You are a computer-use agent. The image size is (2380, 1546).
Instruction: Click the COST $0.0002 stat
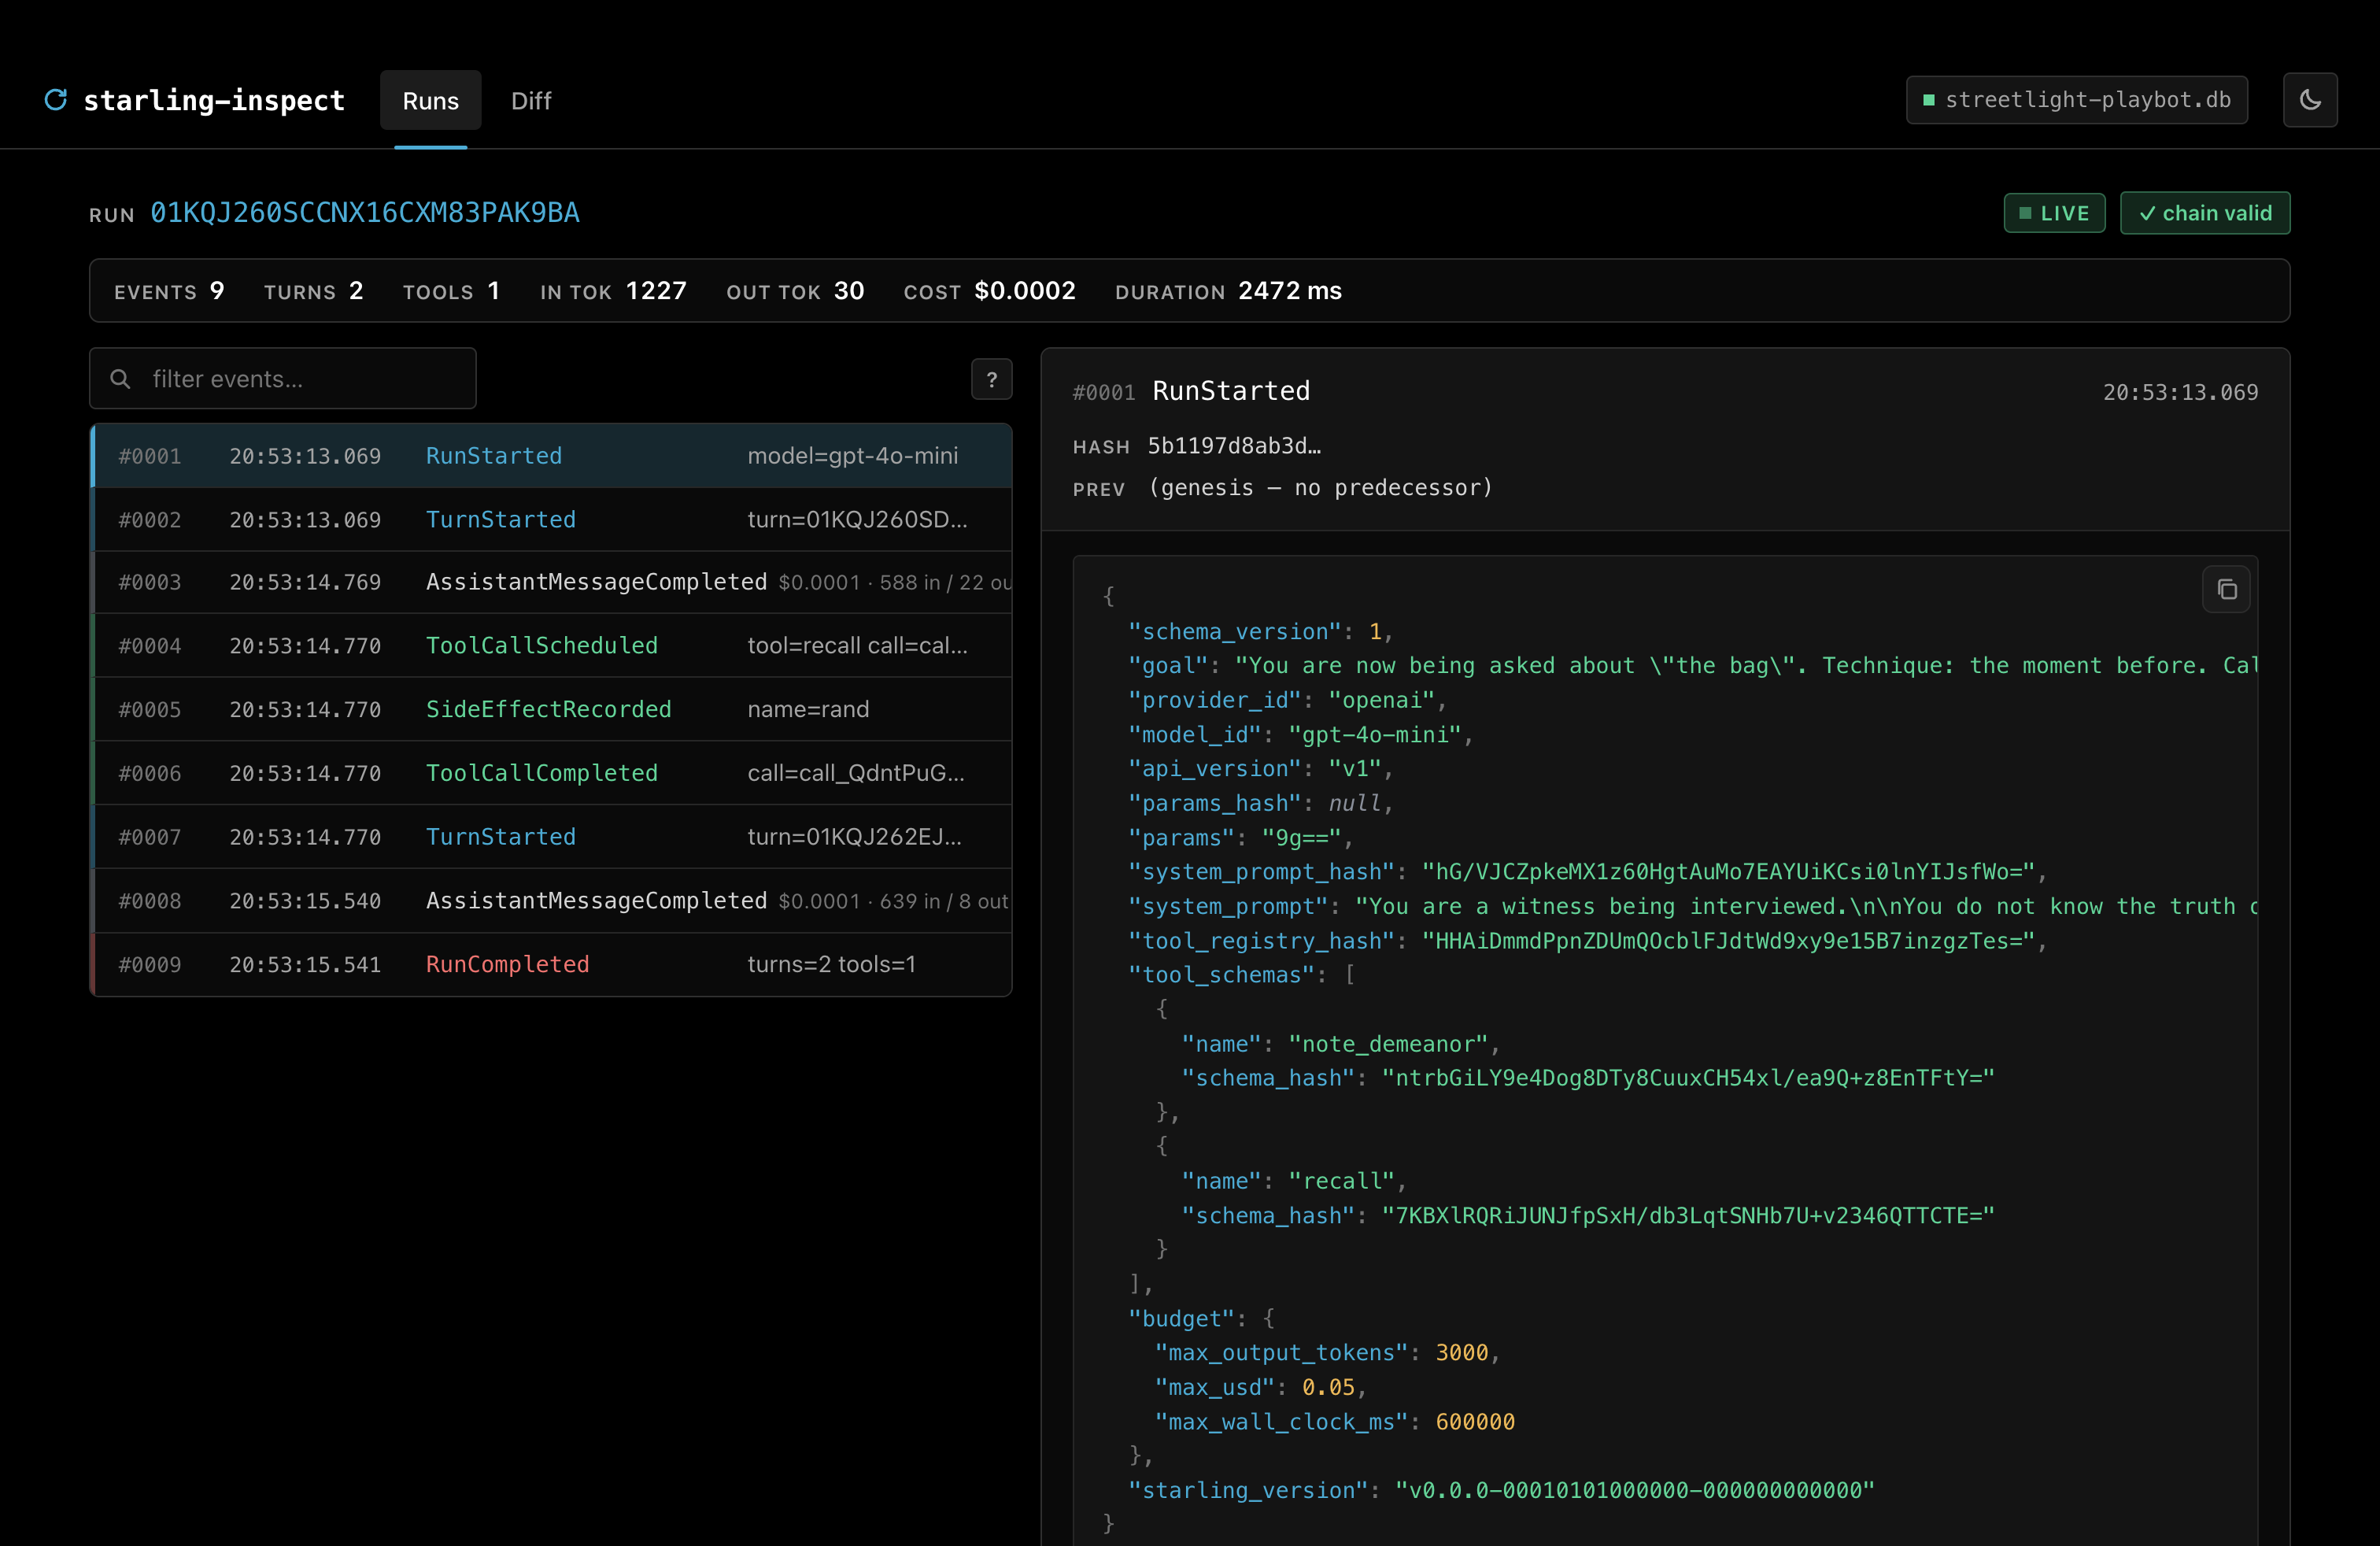point(990,291)
